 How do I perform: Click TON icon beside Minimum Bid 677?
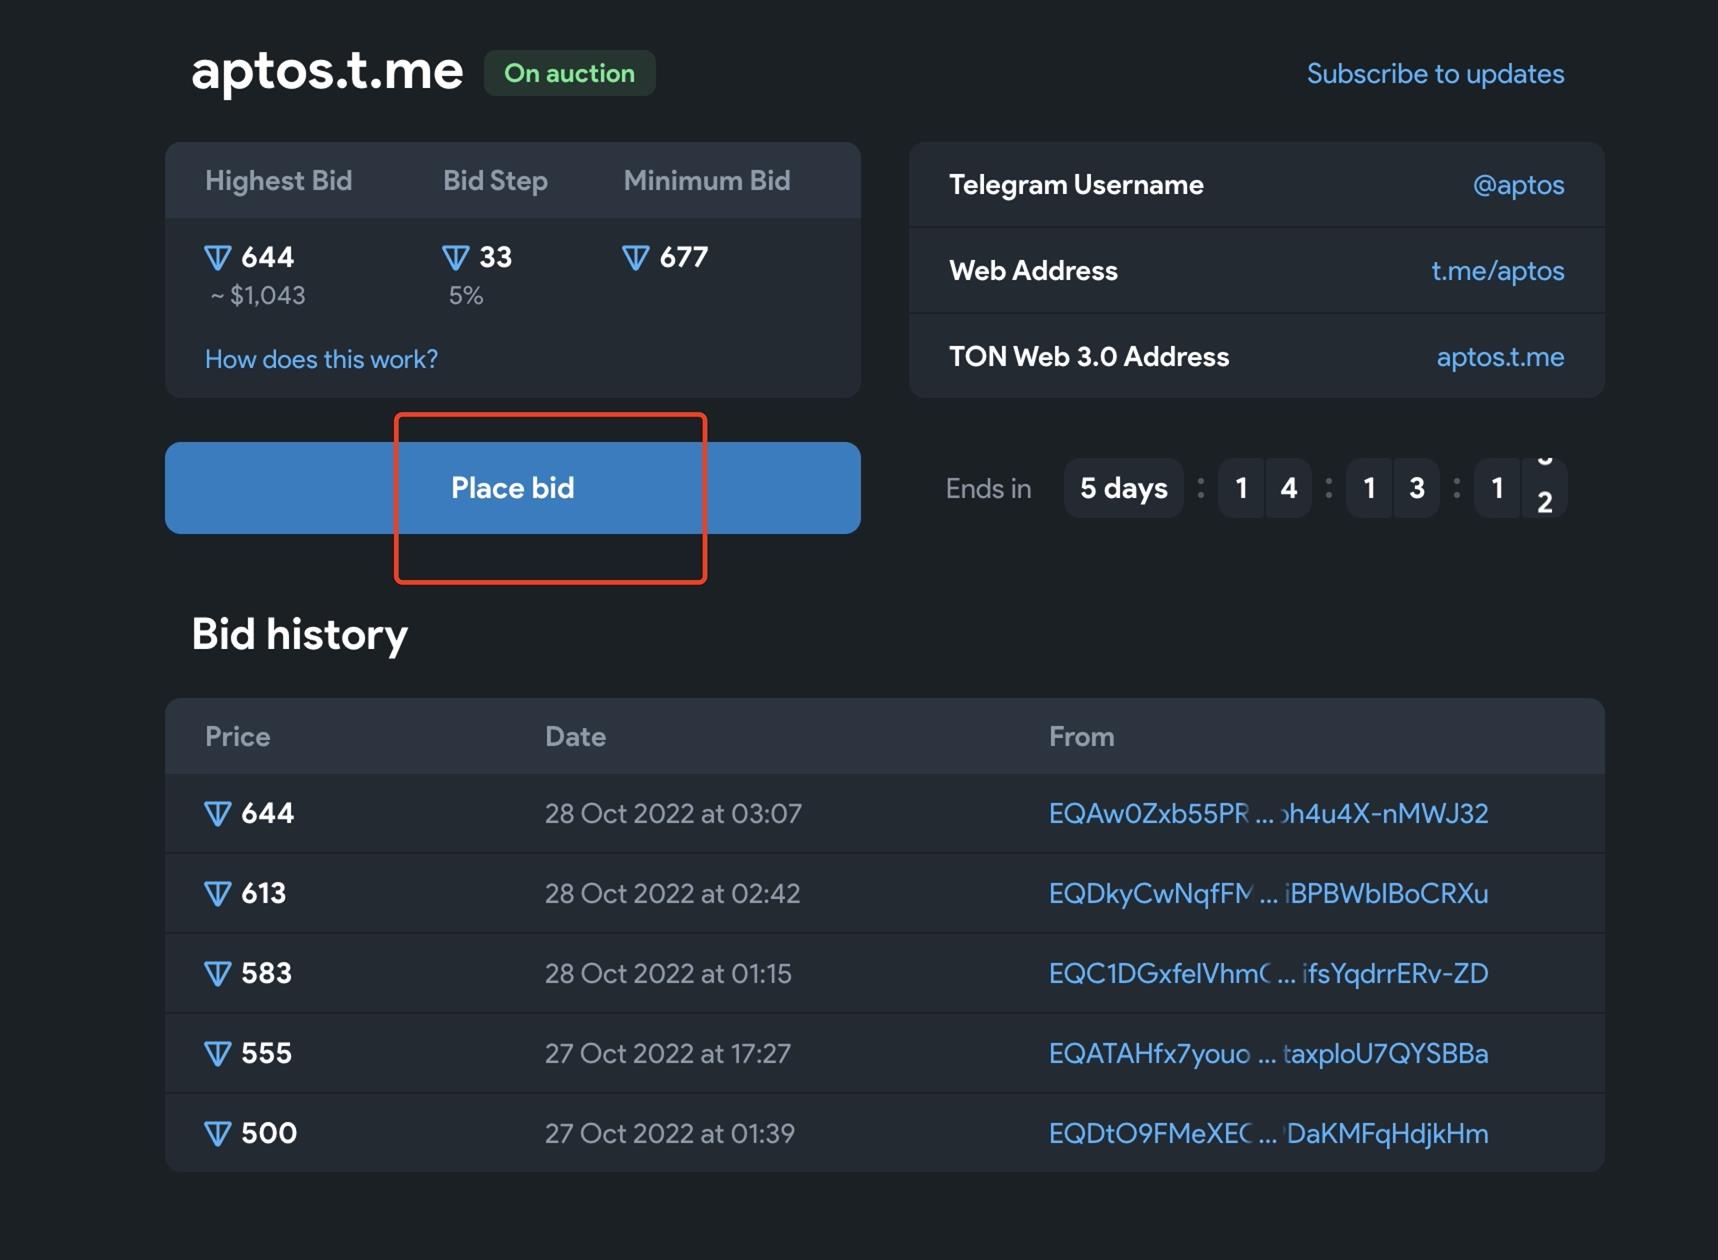pyautogui.click(x=636, y=258)
